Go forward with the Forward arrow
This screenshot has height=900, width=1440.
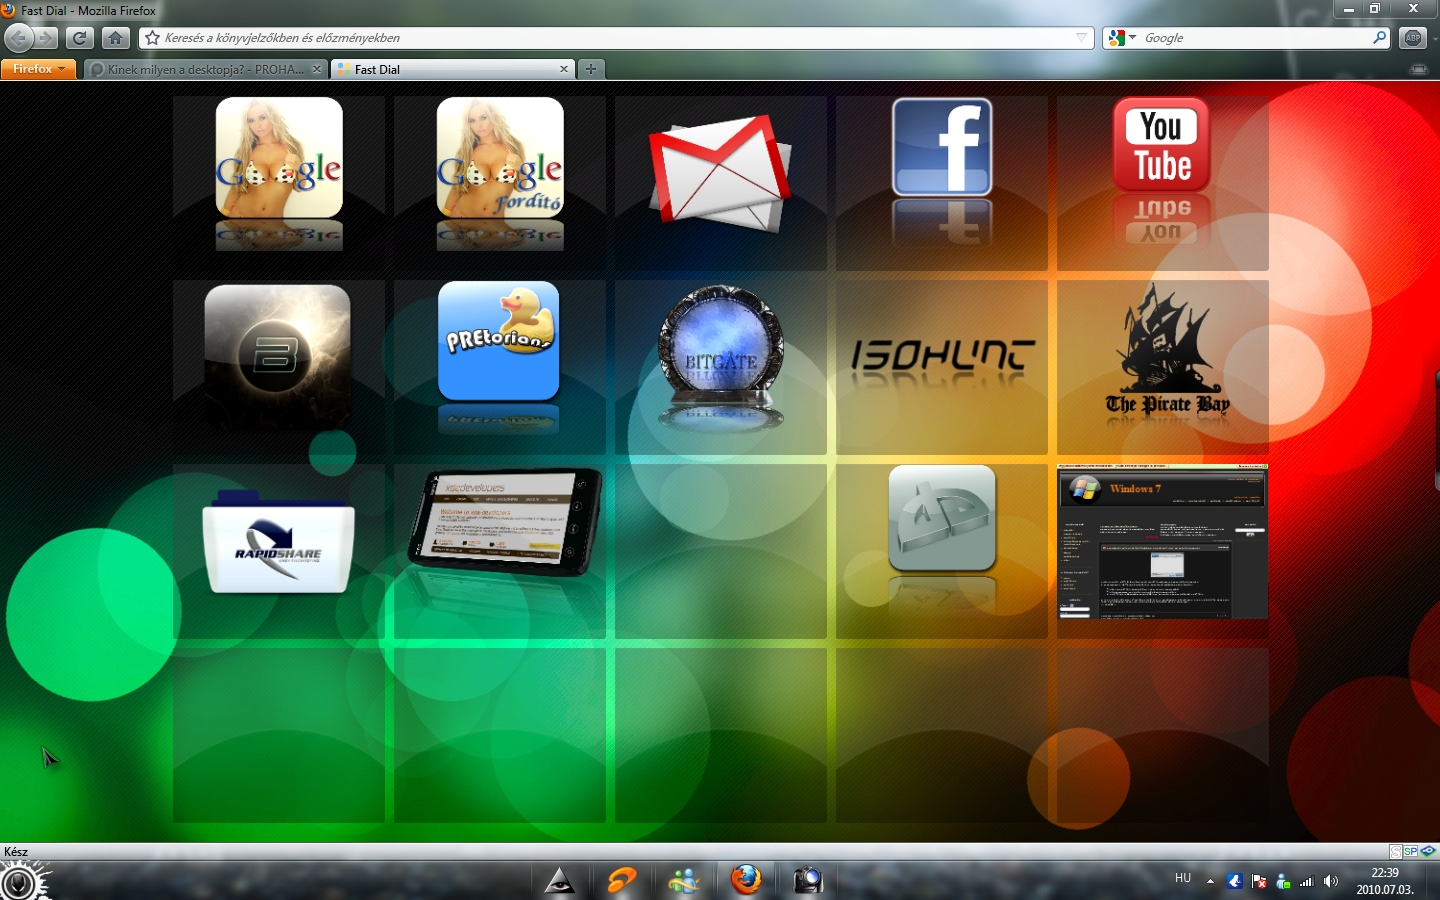point(46,38)
